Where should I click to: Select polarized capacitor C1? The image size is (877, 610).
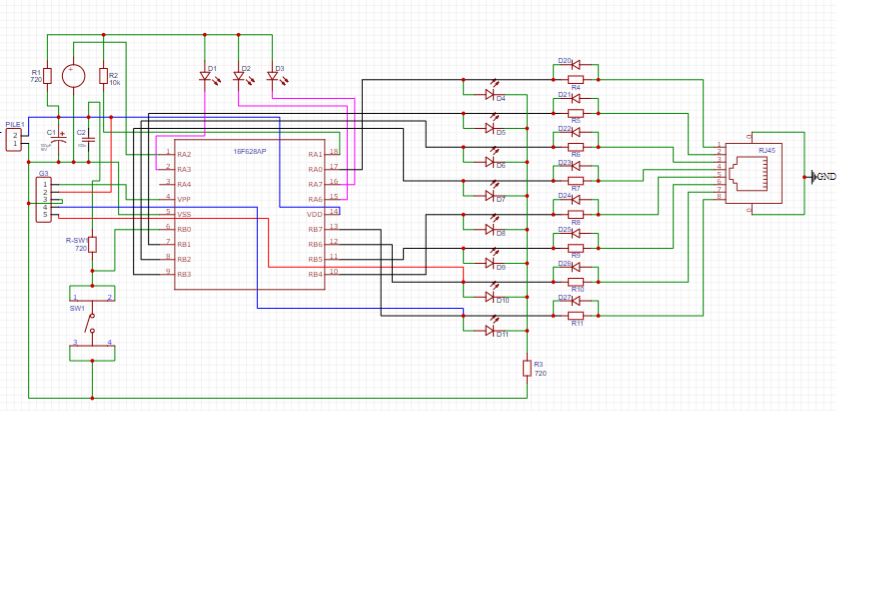tap(58, 140)
